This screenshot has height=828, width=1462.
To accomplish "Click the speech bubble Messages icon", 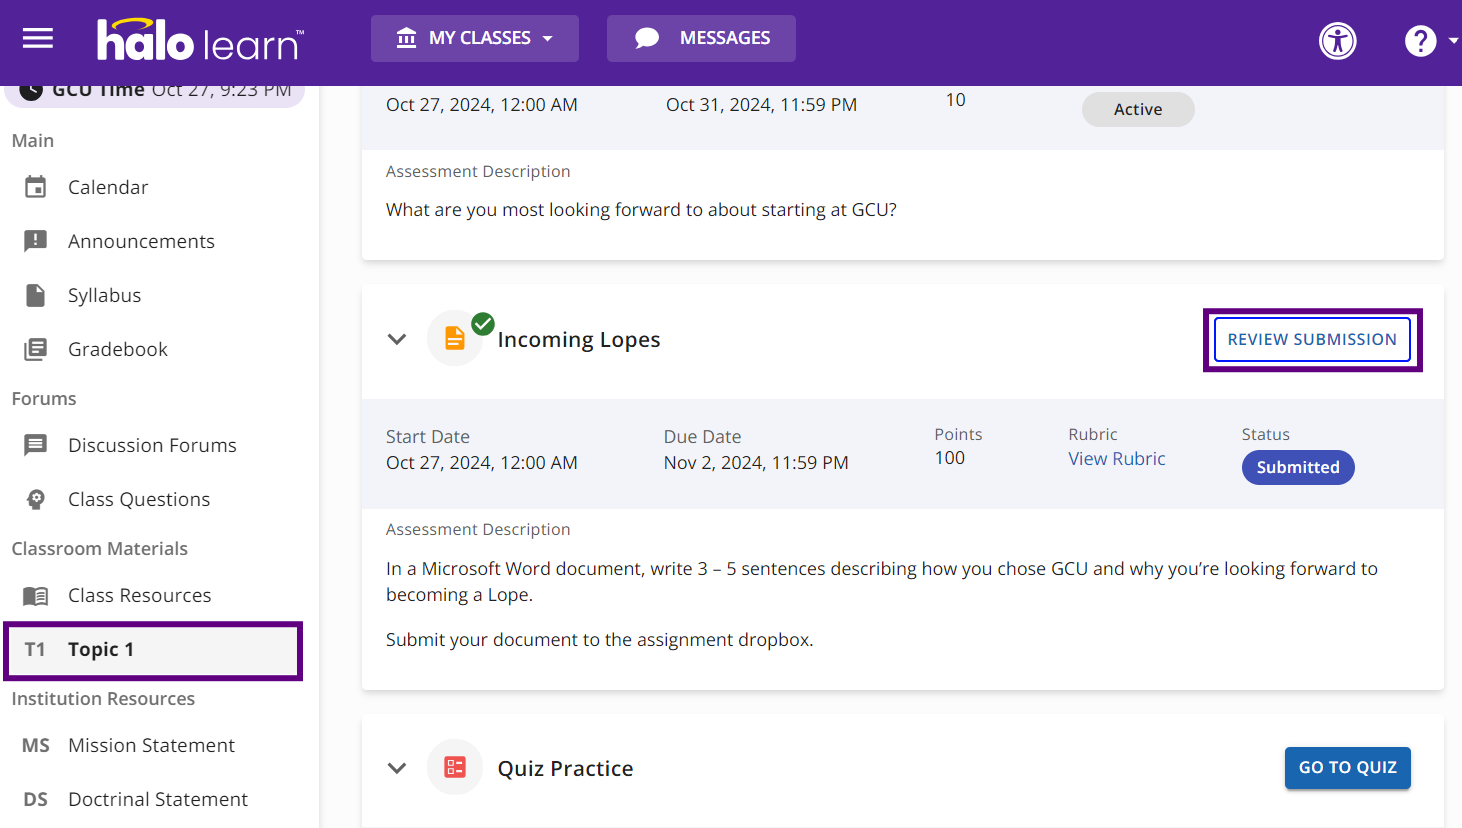I will (x=647, y=38).
